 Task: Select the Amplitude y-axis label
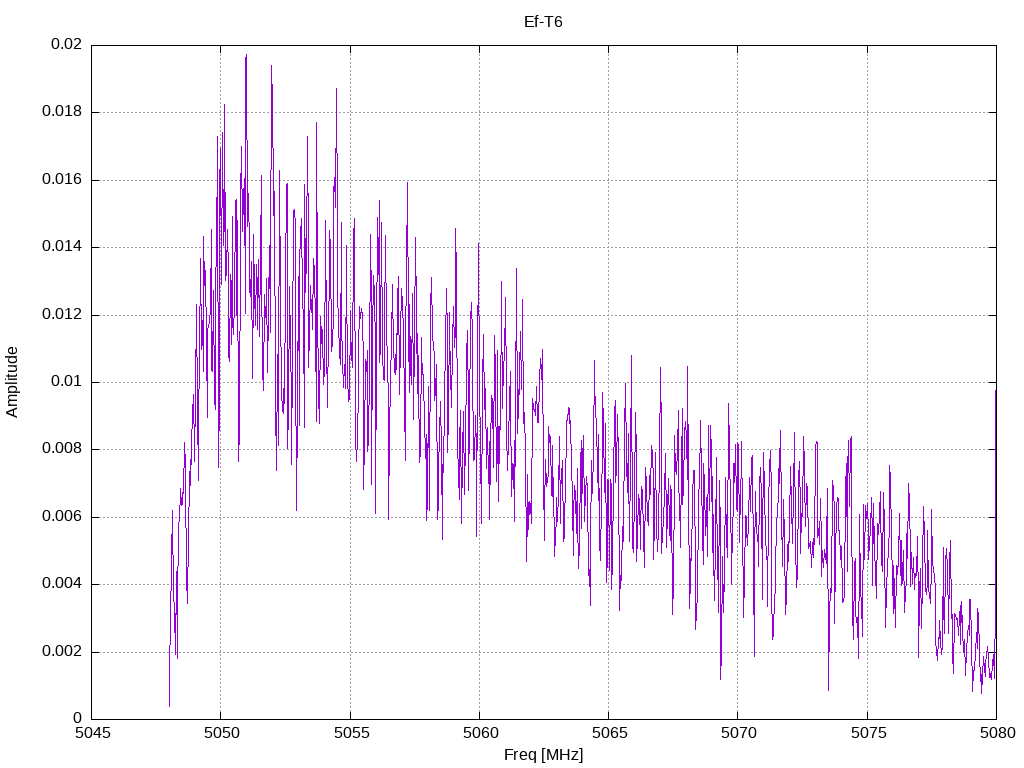12,382
